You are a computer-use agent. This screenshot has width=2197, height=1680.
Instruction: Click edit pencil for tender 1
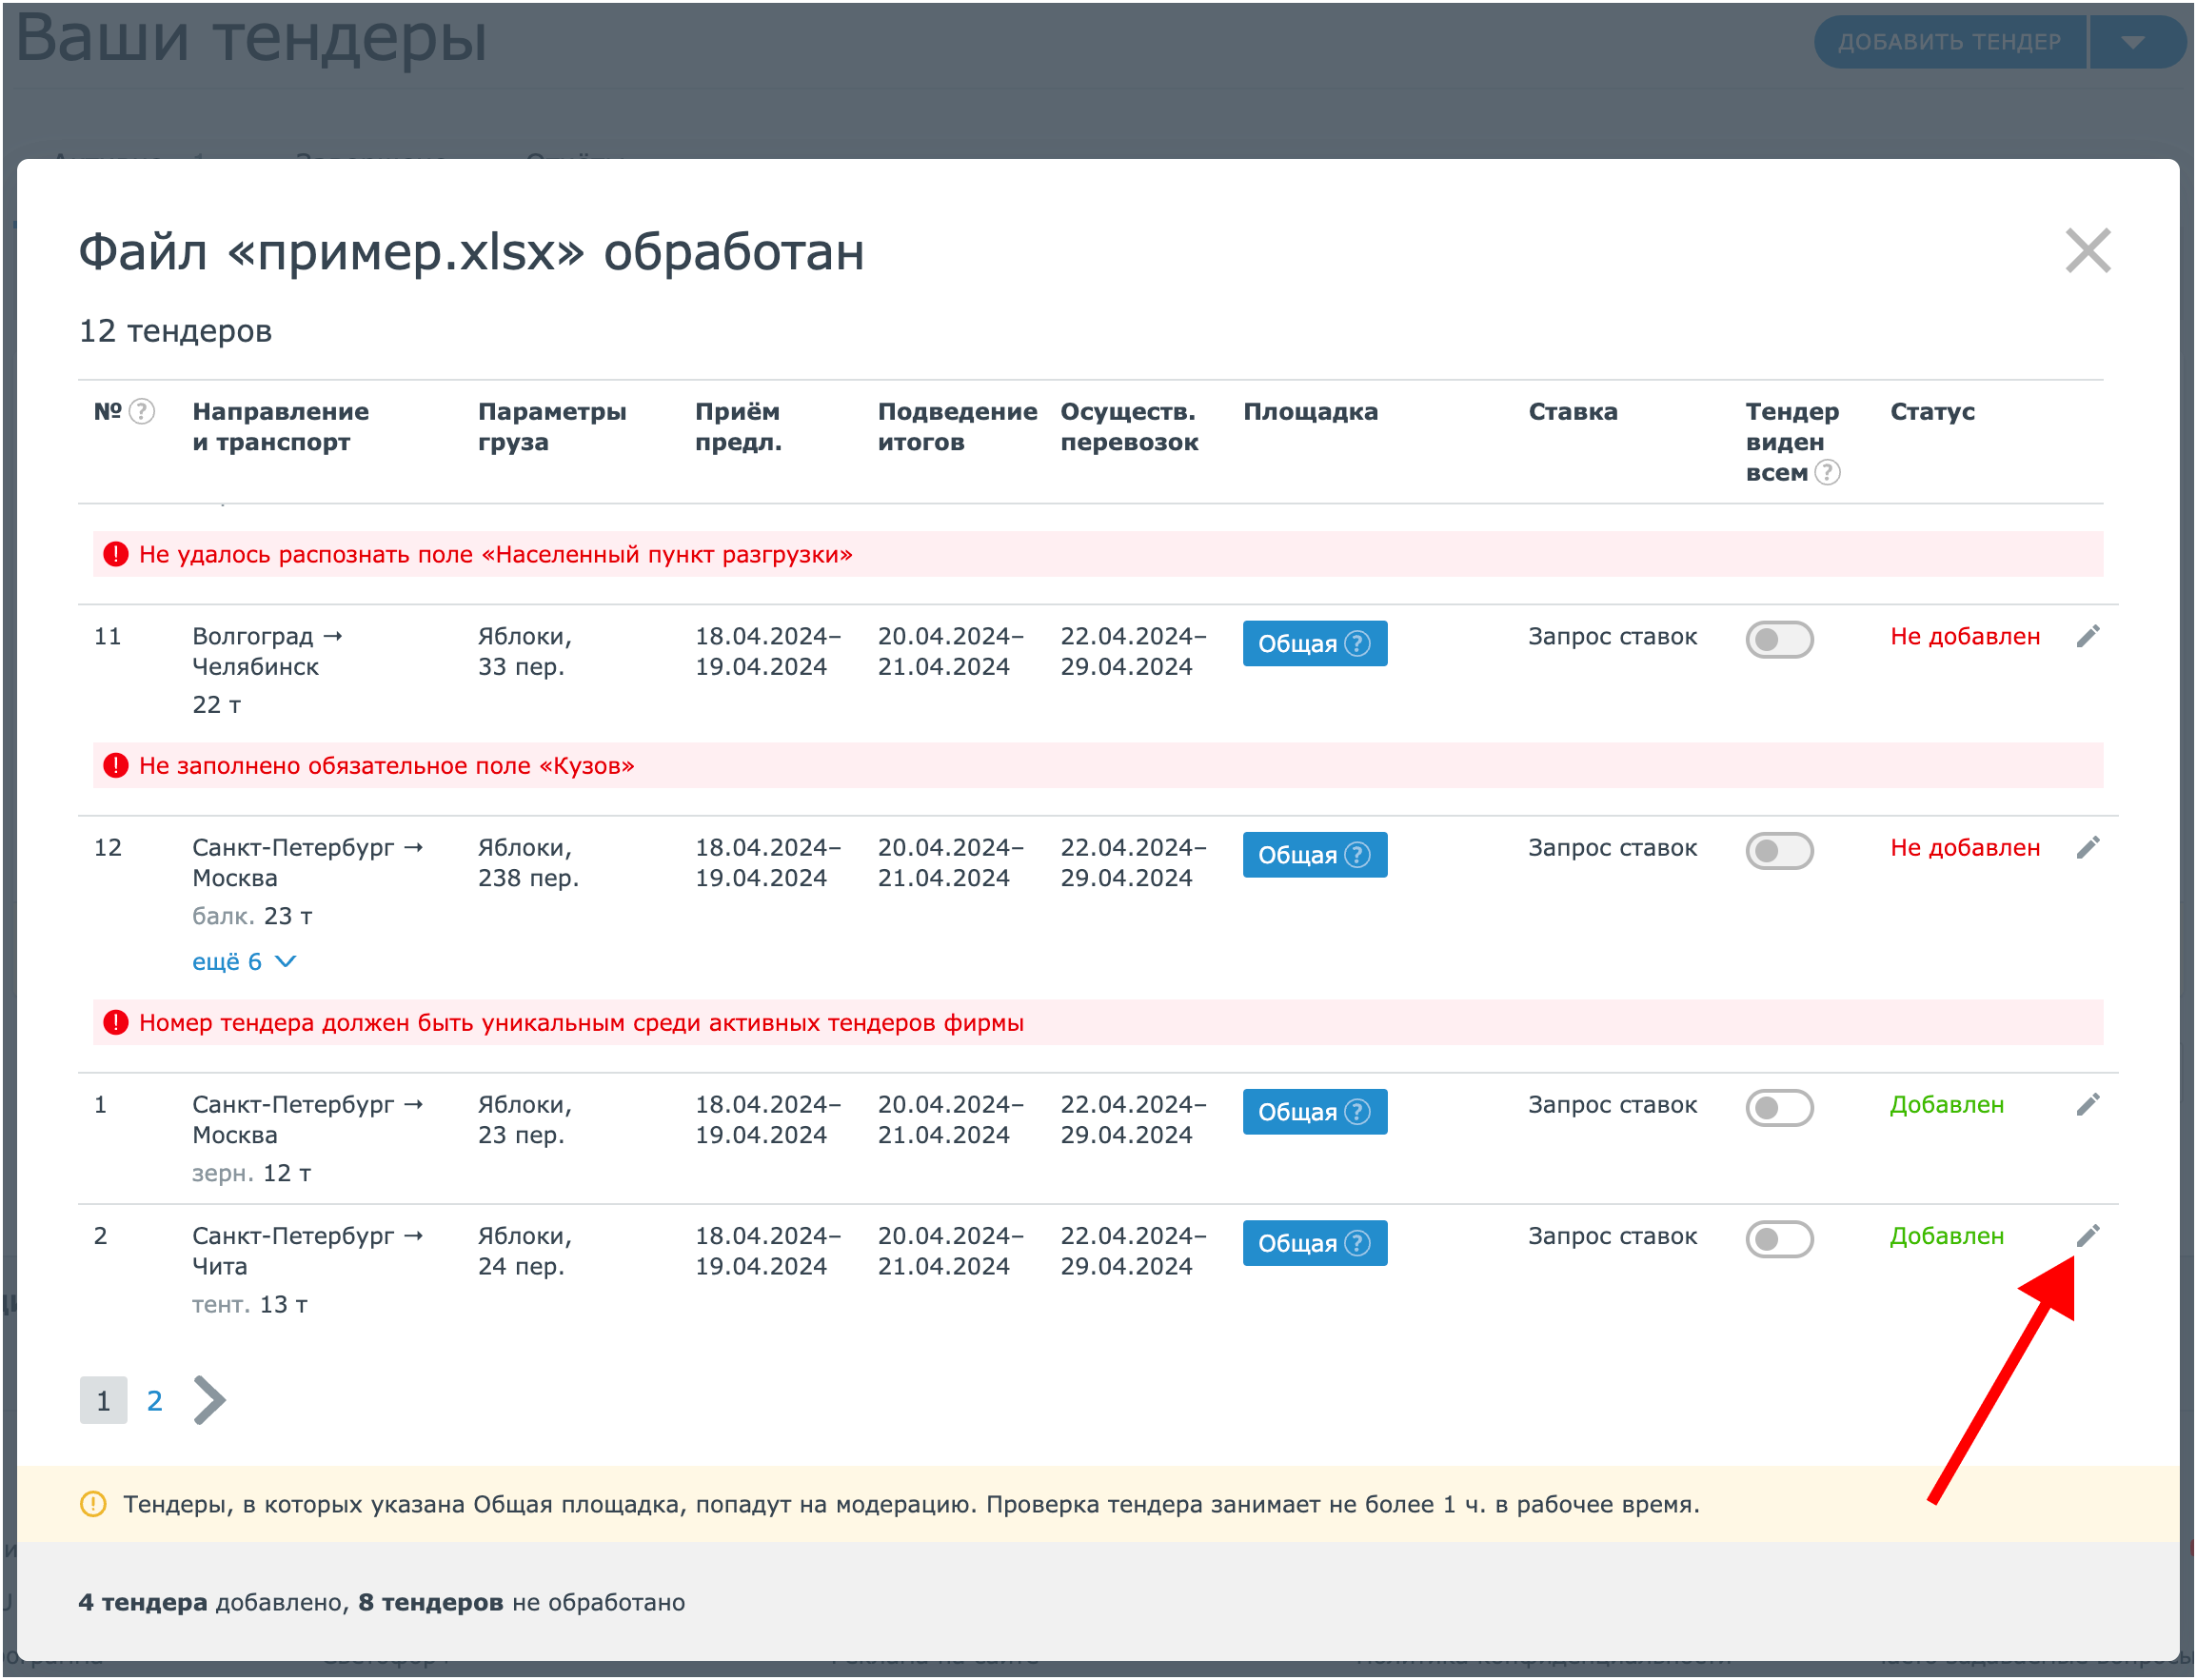2087,1105
